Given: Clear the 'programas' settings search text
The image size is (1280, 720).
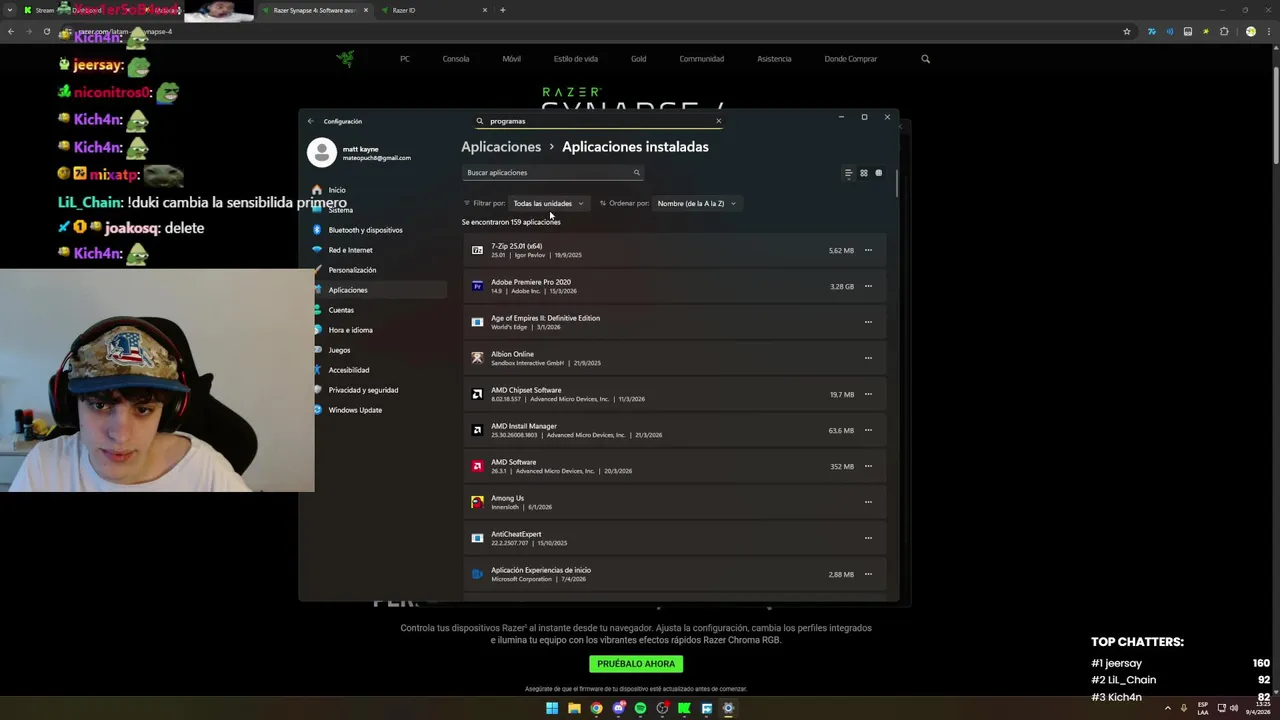Looking at the screenshot, I should (718, 121).
